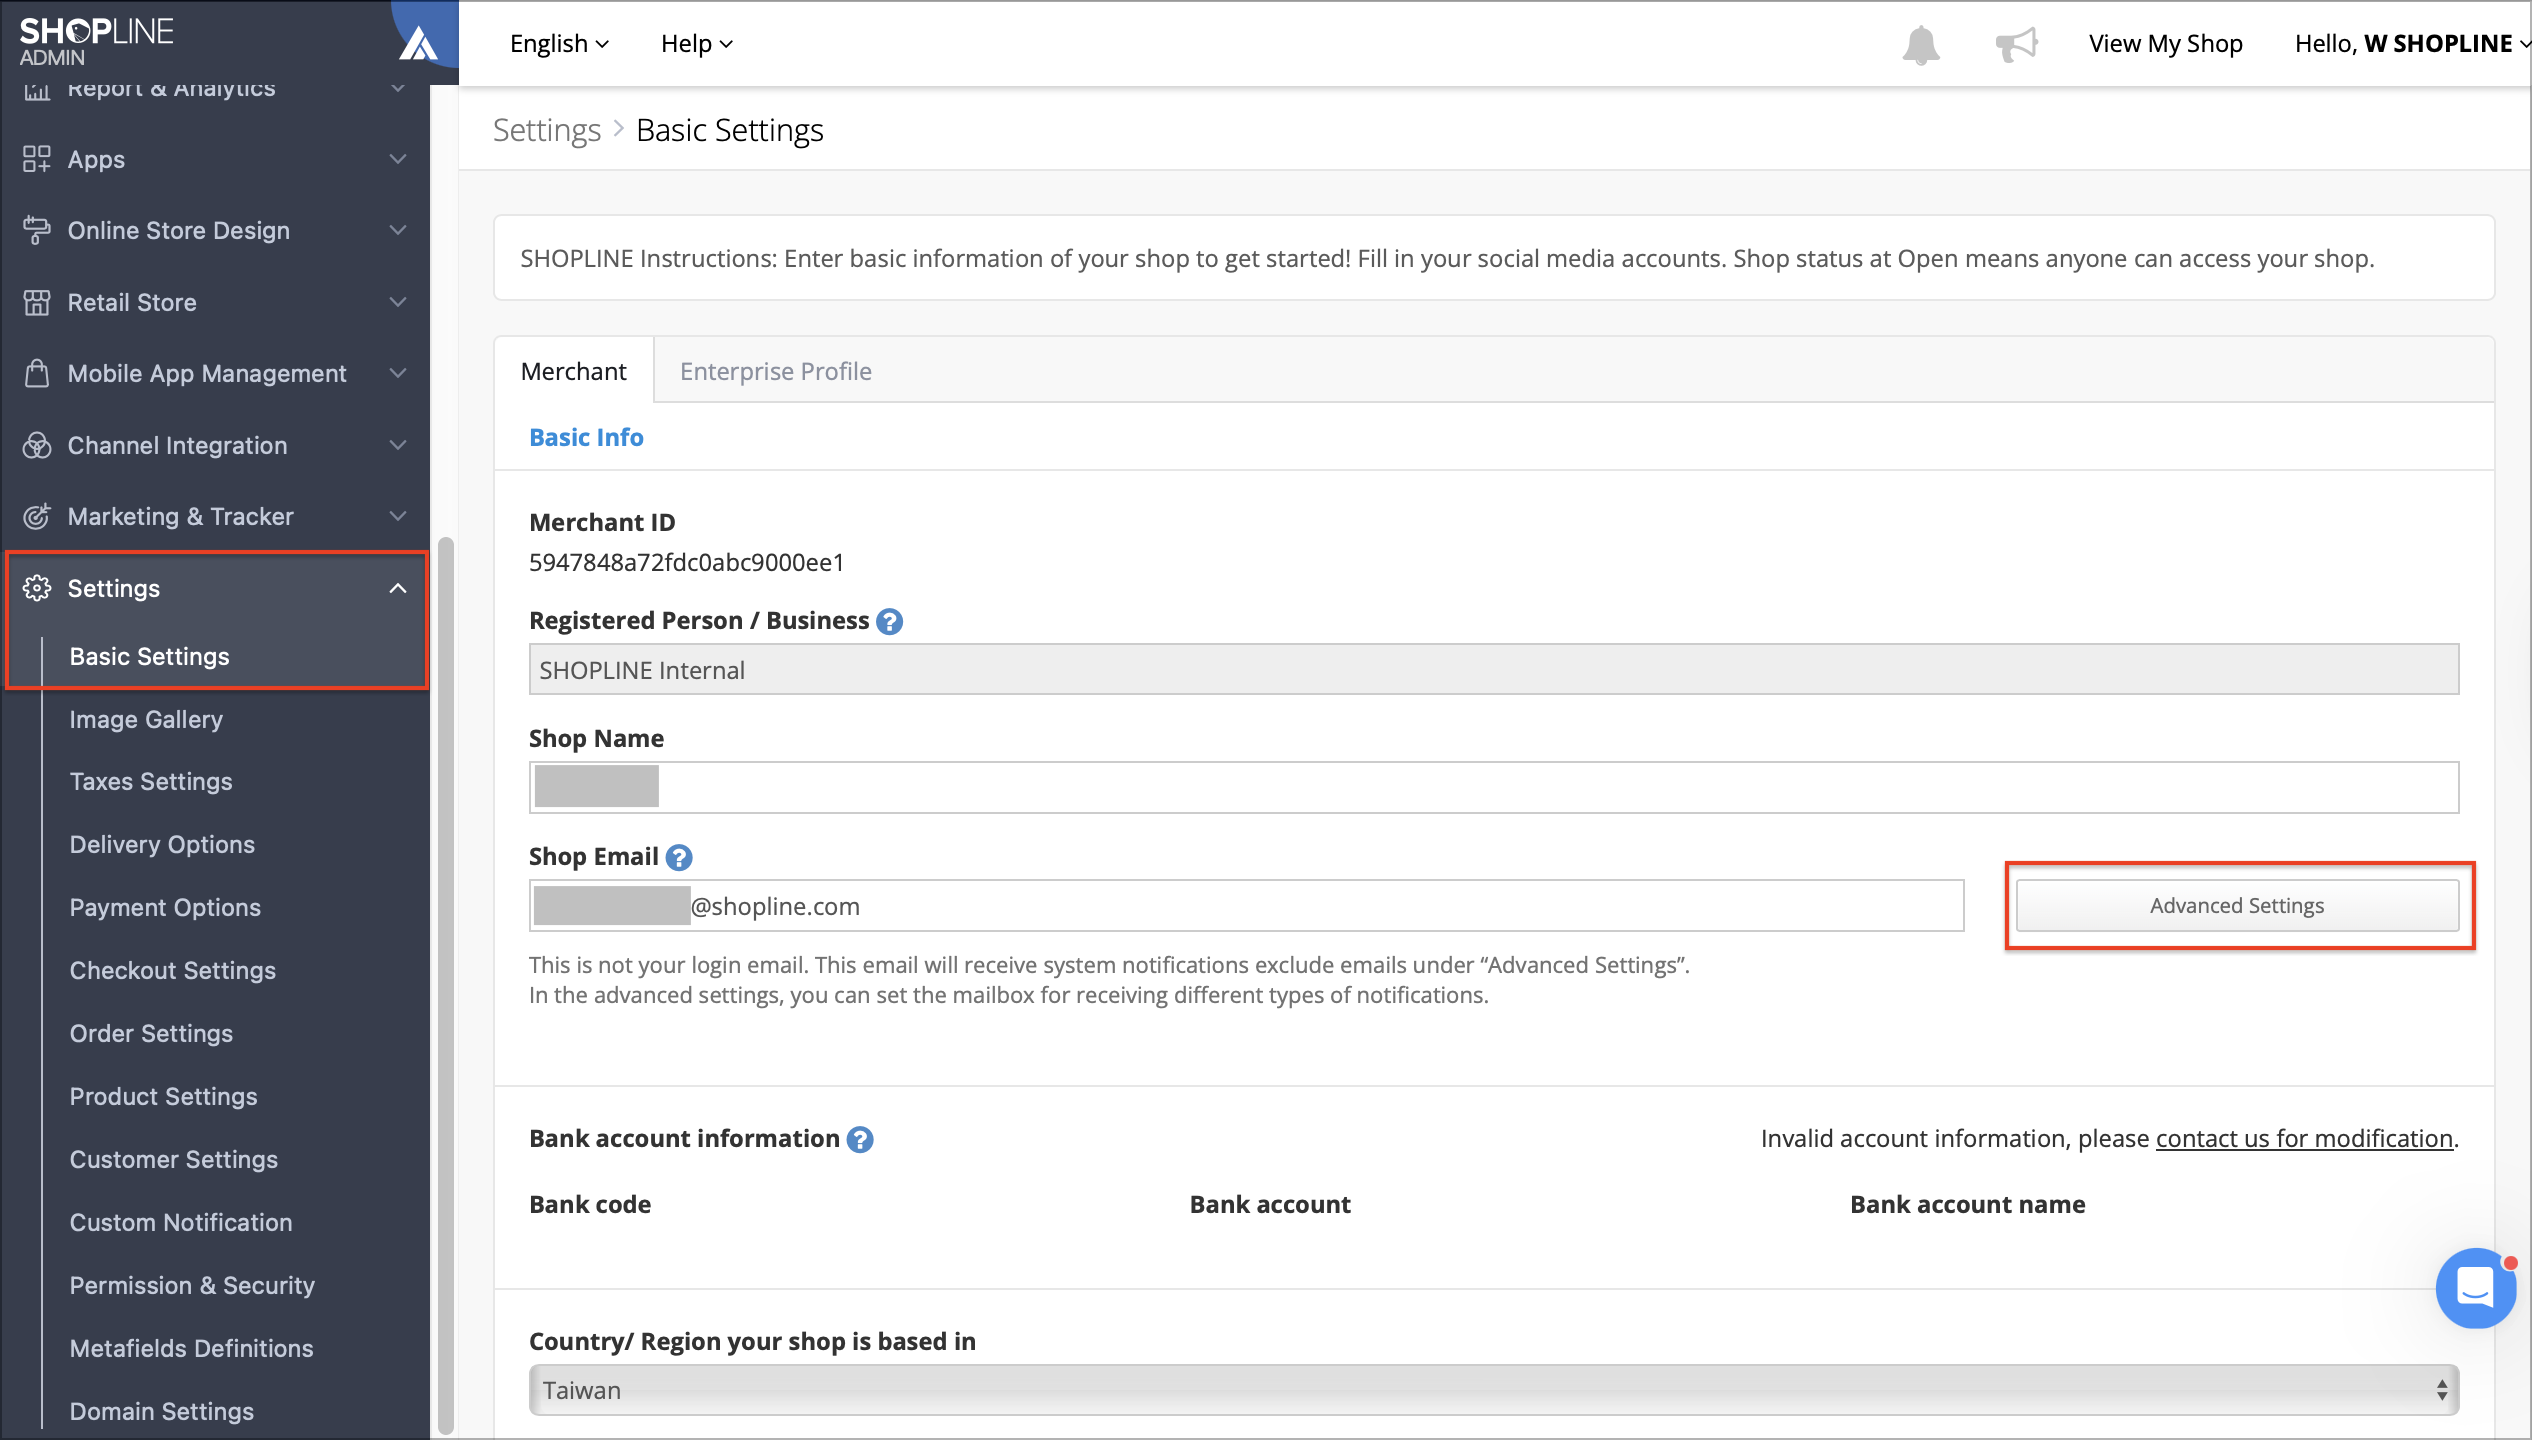Image resolution: width=2532 pixels, height=1440 pixels.
Task: Open the English language dropdown
Action: (559, 44)
